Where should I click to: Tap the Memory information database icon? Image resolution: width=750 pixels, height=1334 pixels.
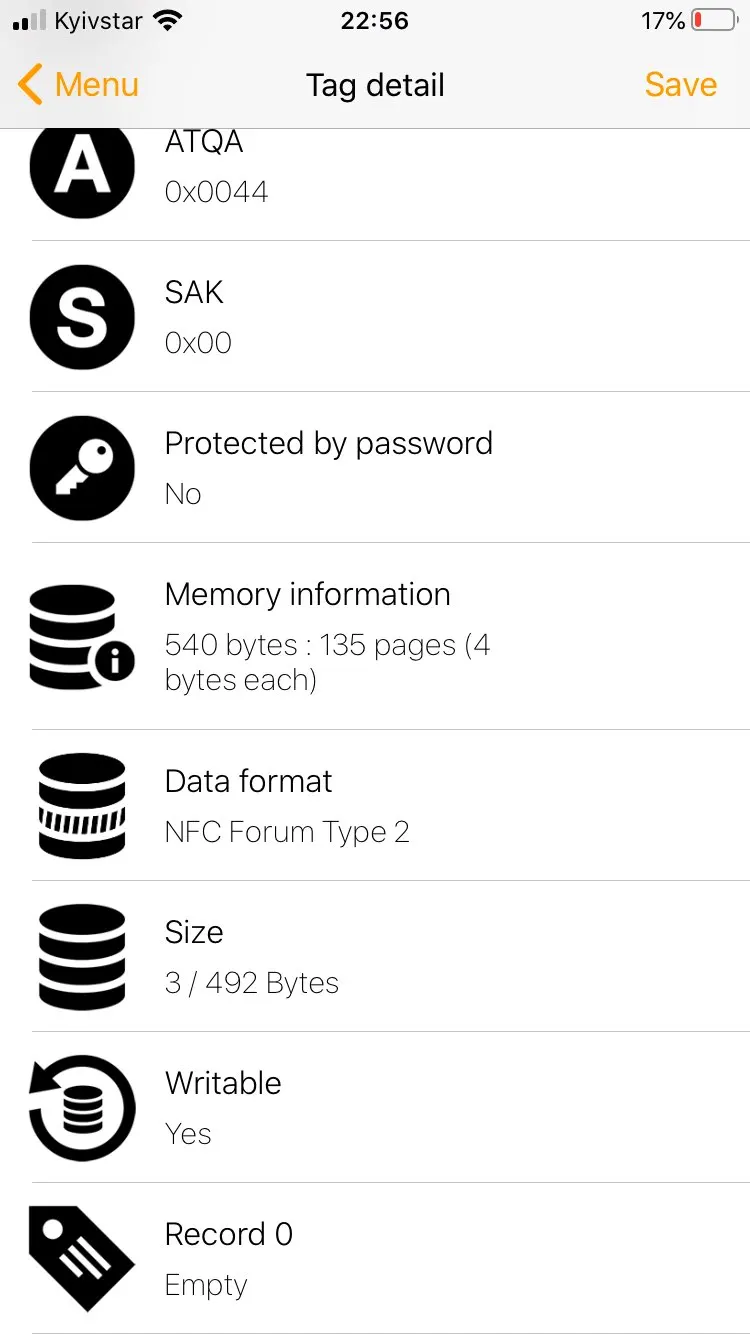click(x=82, y=637)
